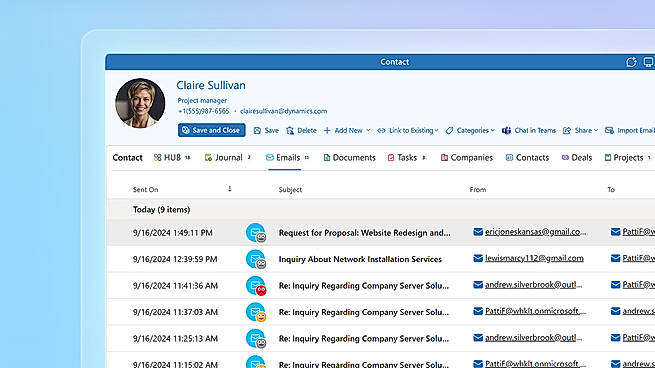Click the To column header
Viewport: 655px width, 368px height.
(611, 190)
